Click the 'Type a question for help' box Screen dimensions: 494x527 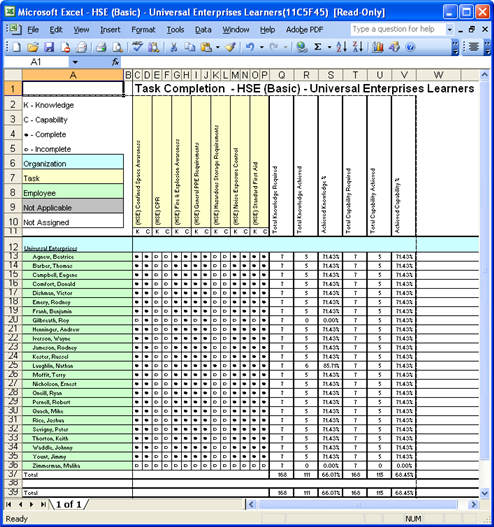click(398, 30)
